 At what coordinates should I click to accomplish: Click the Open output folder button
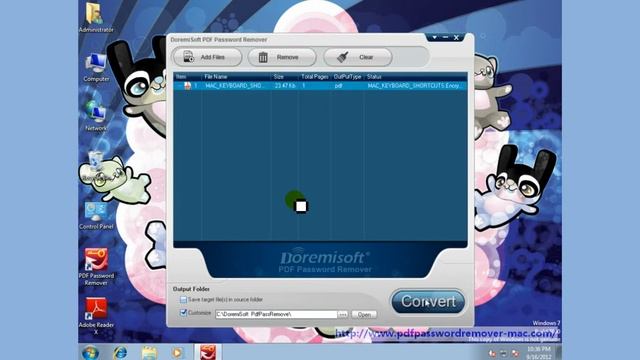[x=364, y=315]
